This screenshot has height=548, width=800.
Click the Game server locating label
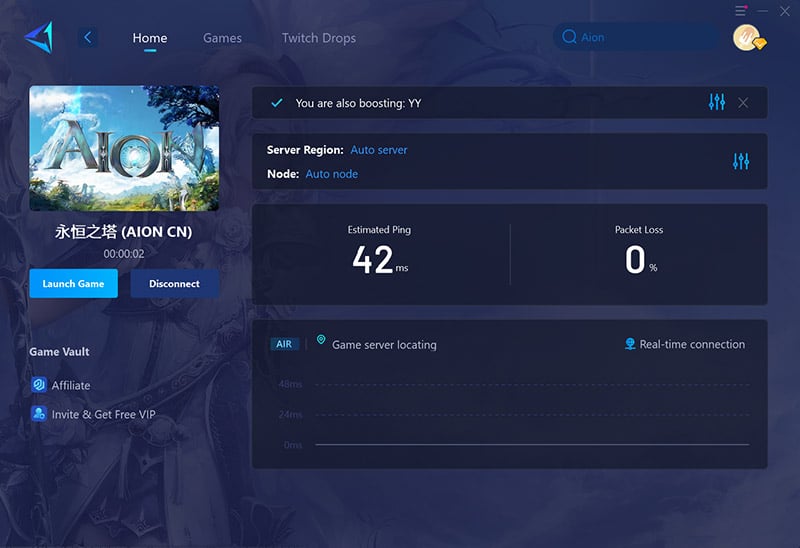[384, 345]
